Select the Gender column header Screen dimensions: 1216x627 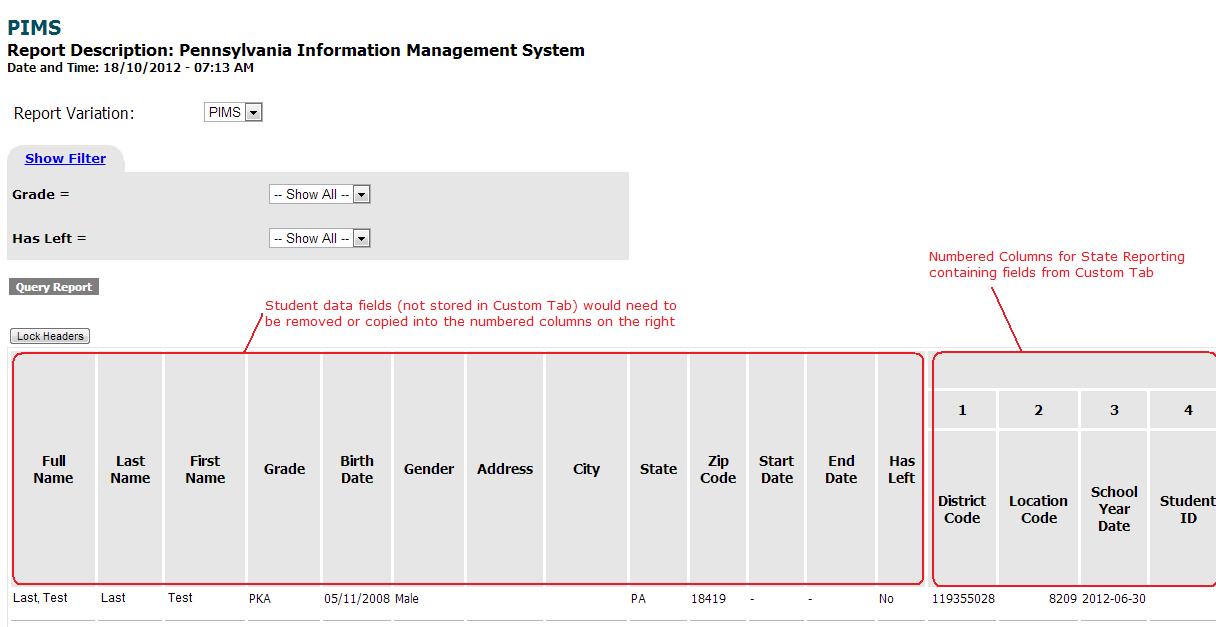(x=429, y=469)
